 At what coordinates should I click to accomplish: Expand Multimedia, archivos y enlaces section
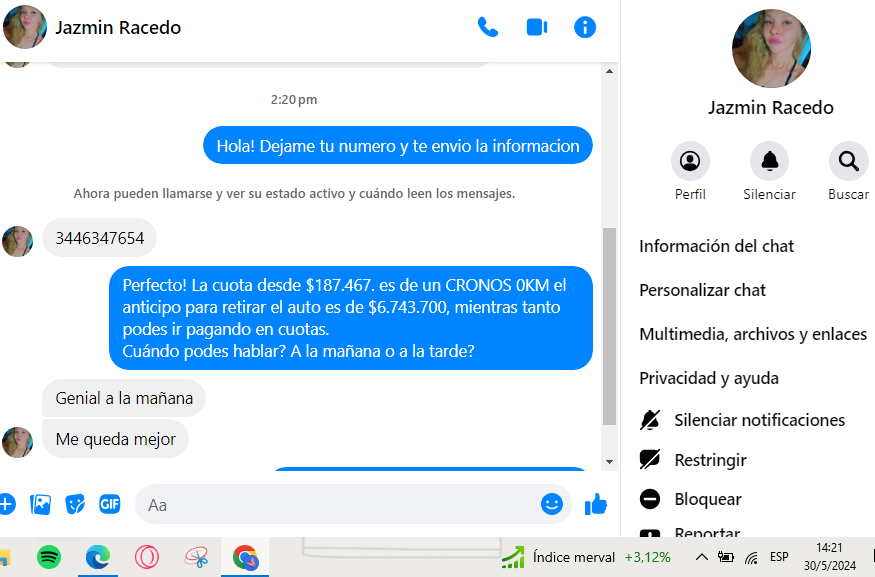[752, 334]
